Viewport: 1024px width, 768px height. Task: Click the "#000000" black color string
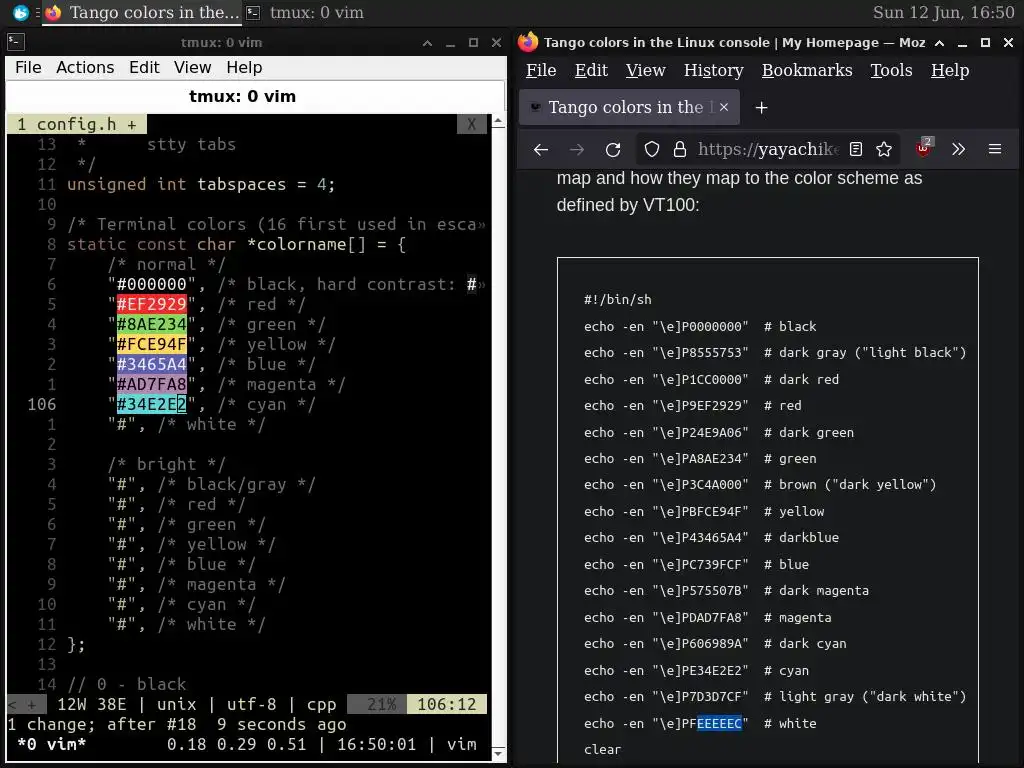[x=152, y=284]
